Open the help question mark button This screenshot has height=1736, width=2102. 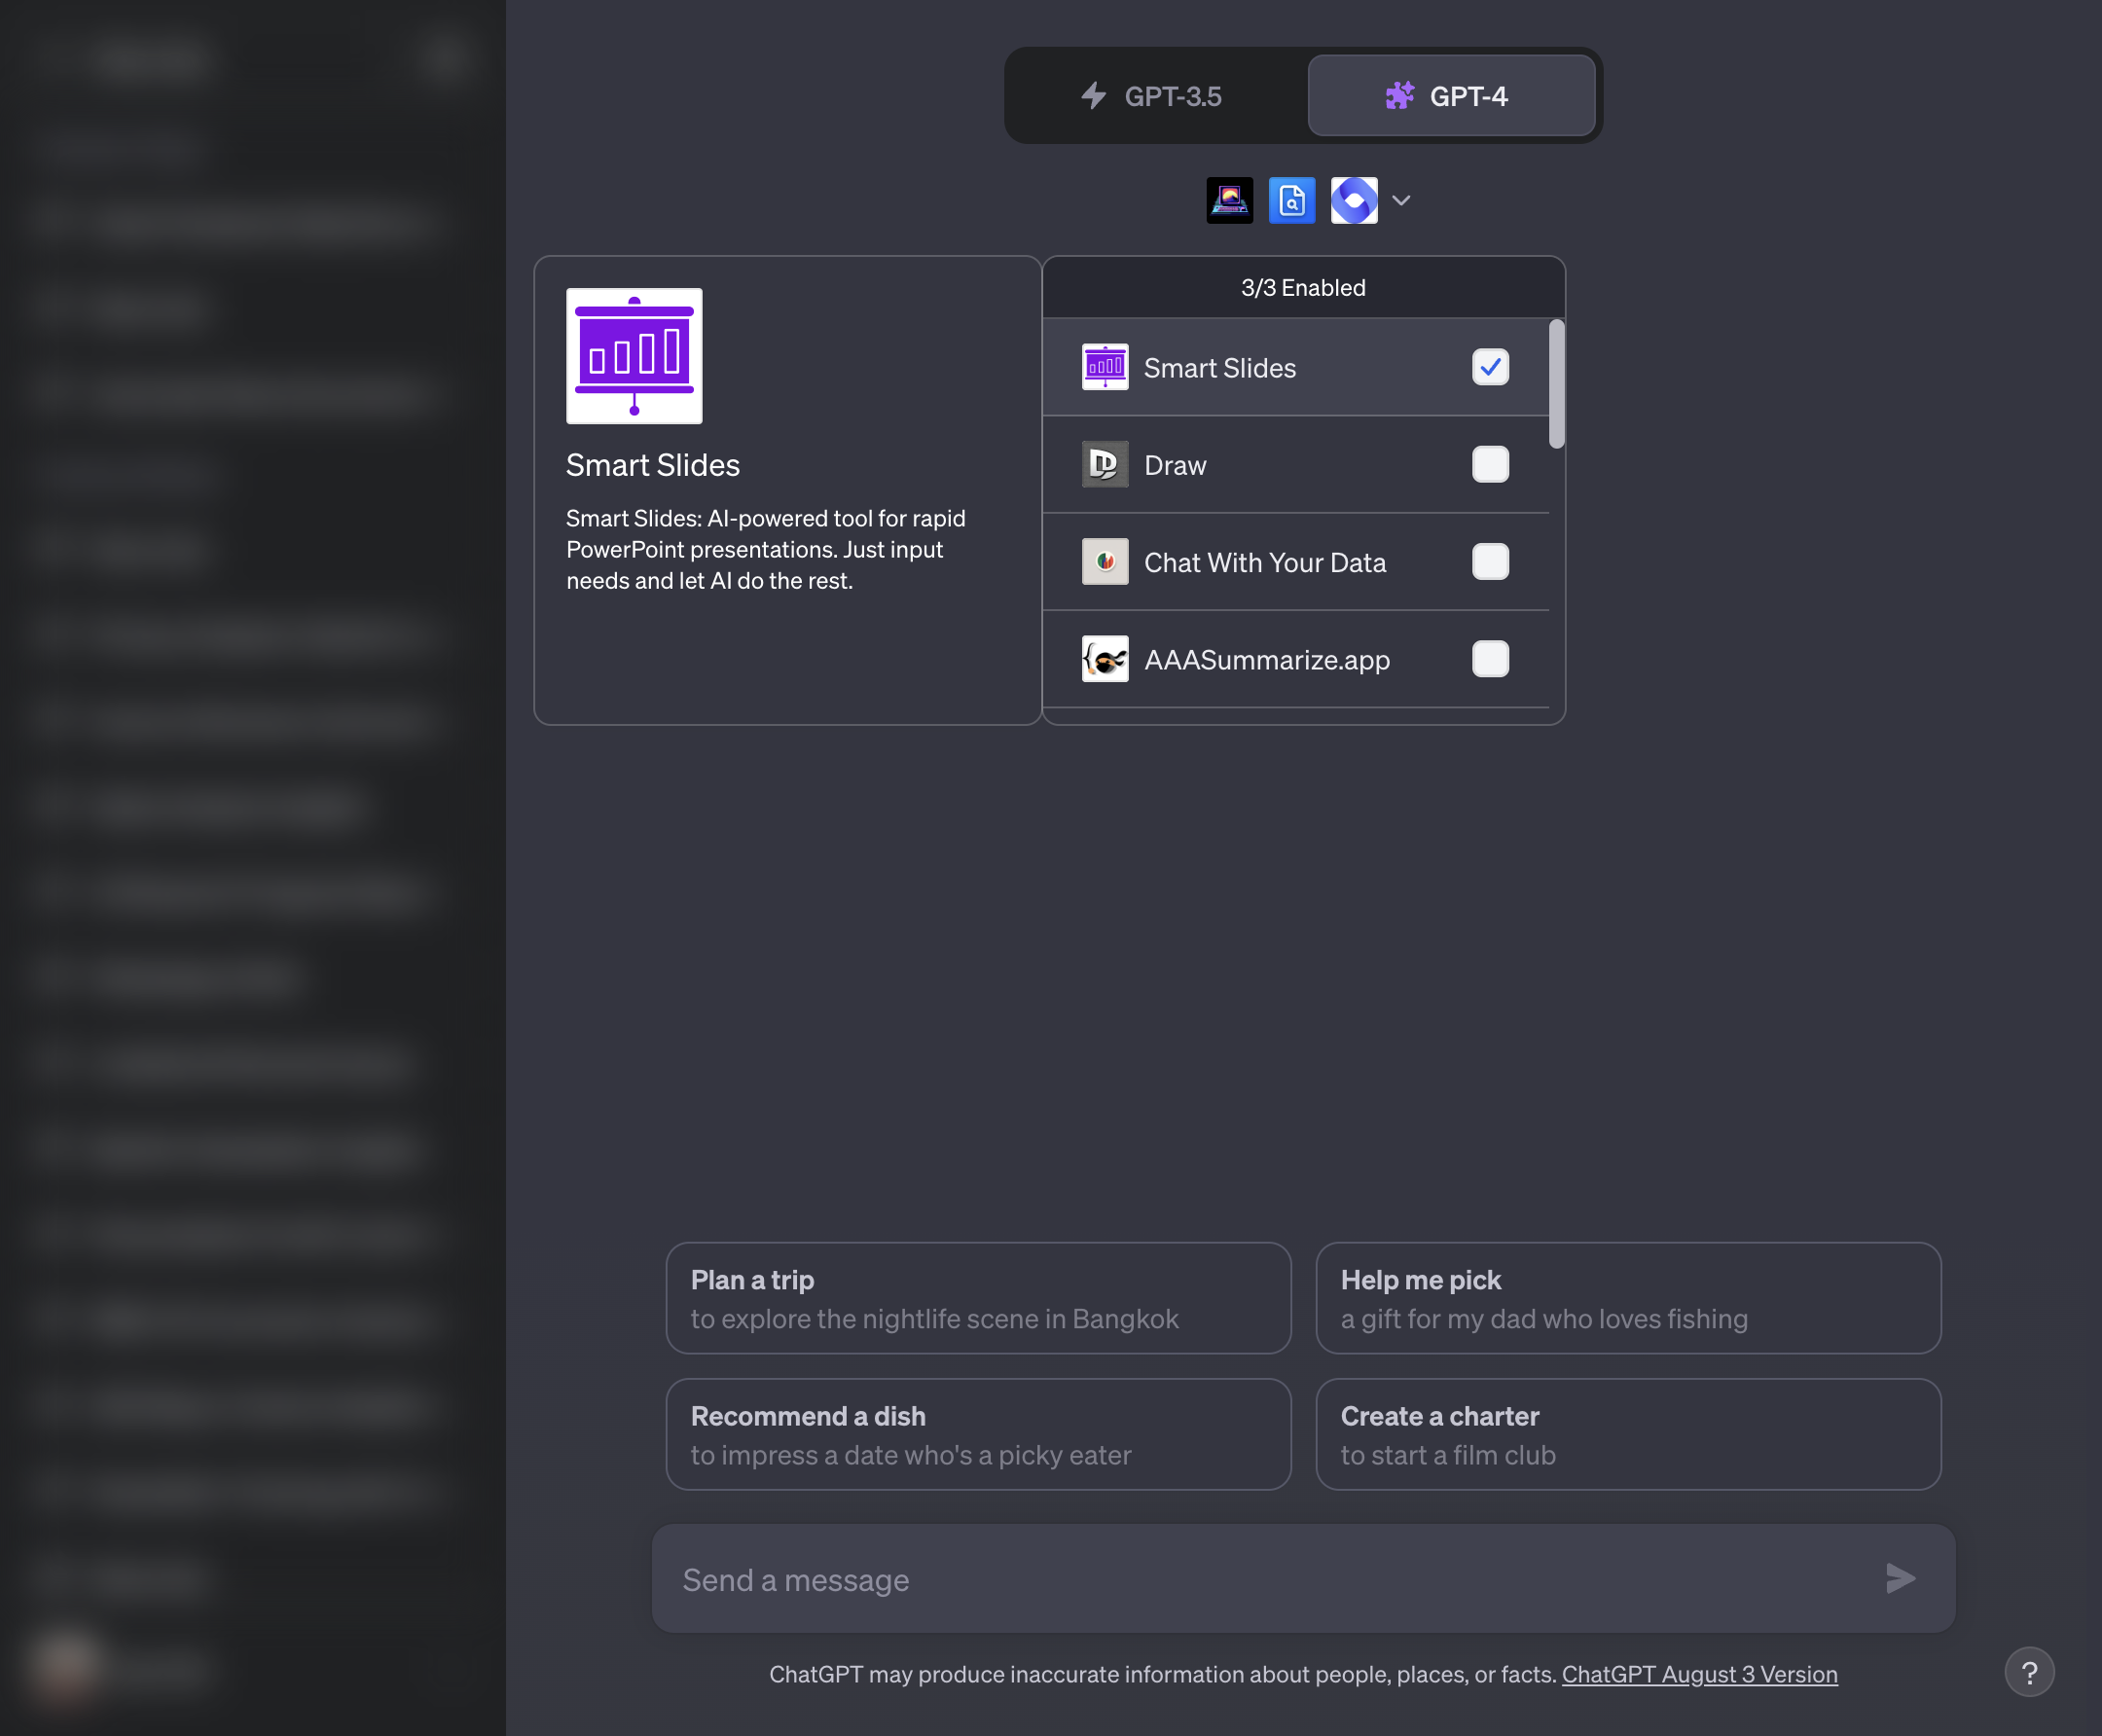click(2029, 1672)
